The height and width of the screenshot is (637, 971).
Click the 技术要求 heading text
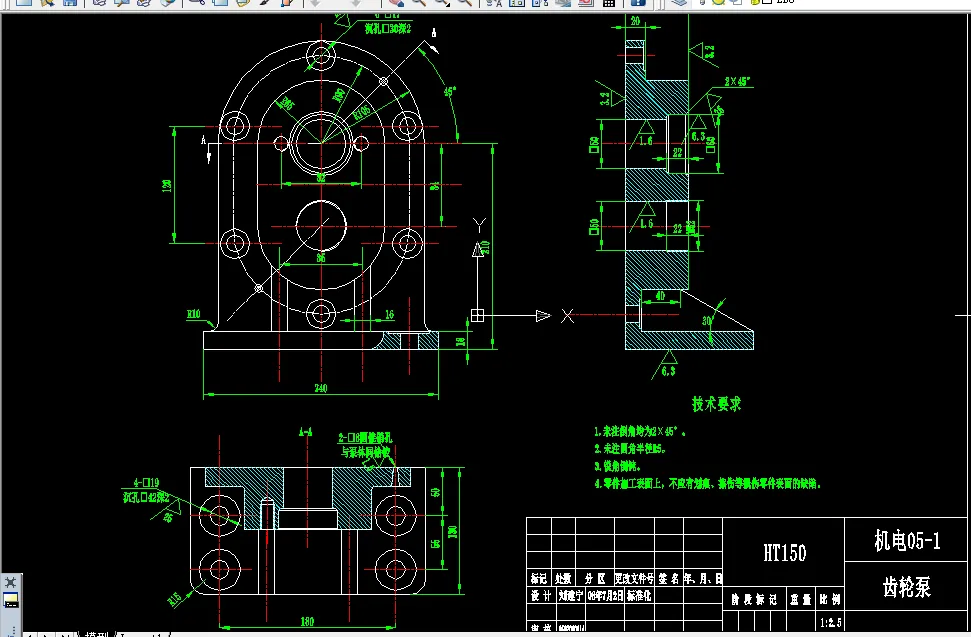(716, 404)
